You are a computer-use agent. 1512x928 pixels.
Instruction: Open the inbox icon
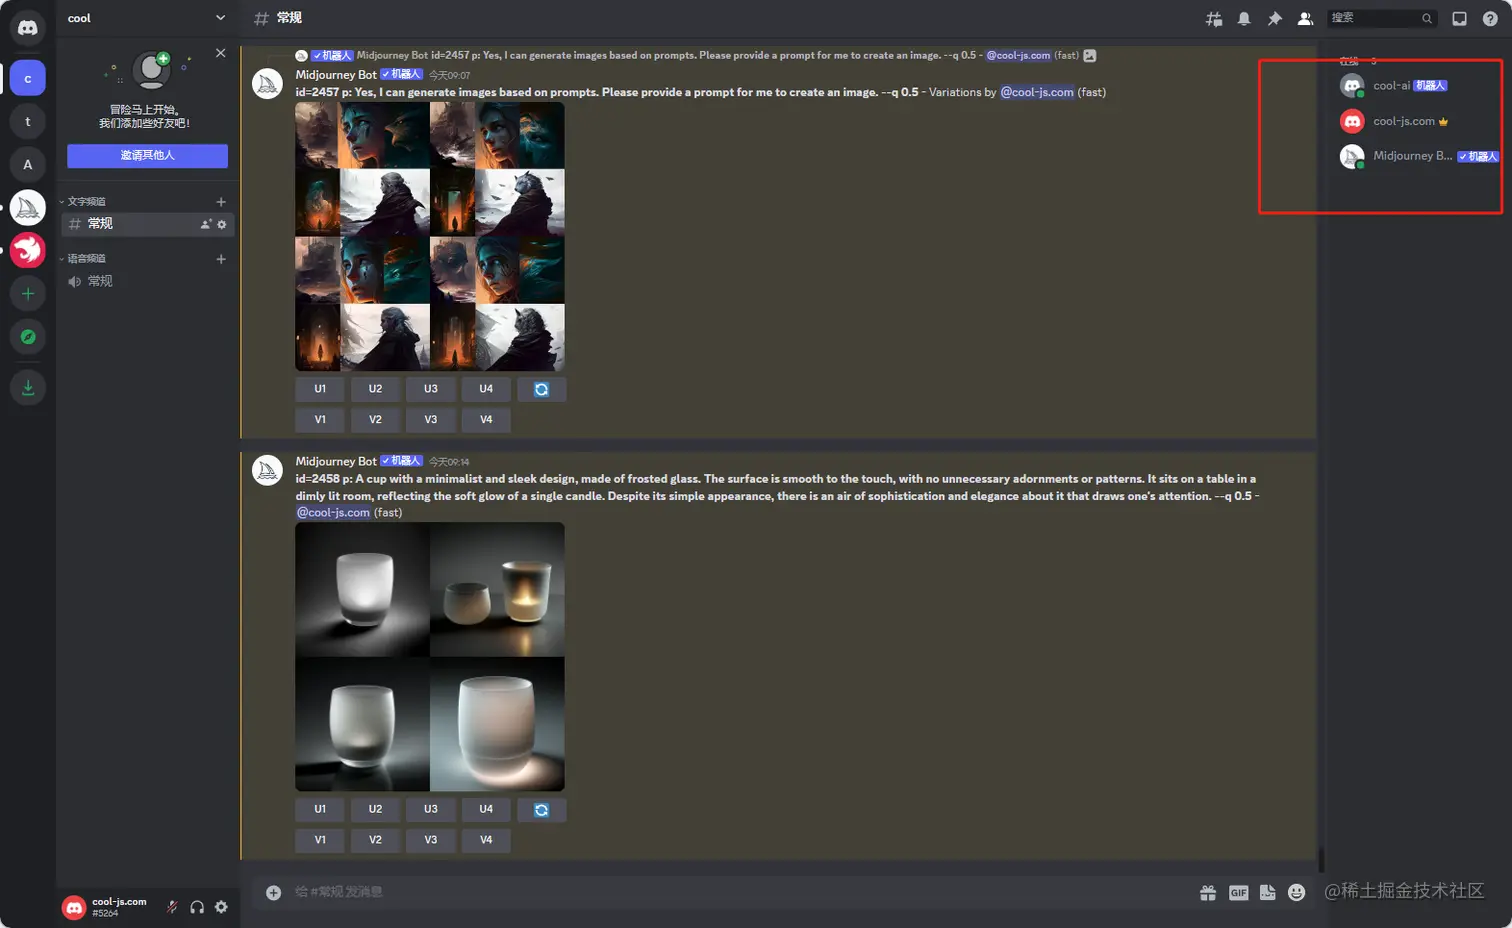coord(1459,18)
